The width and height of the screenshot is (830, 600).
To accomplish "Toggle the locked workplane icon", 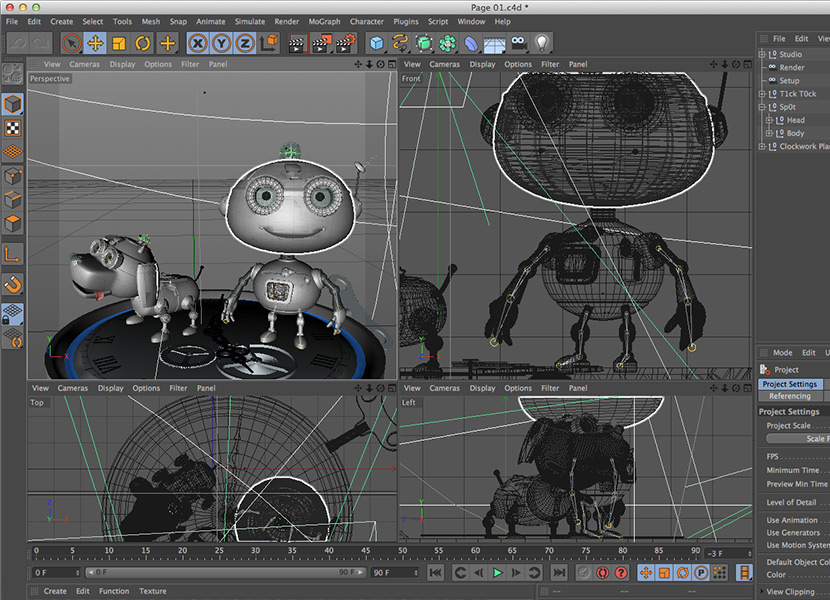I will tap(12, 313).
